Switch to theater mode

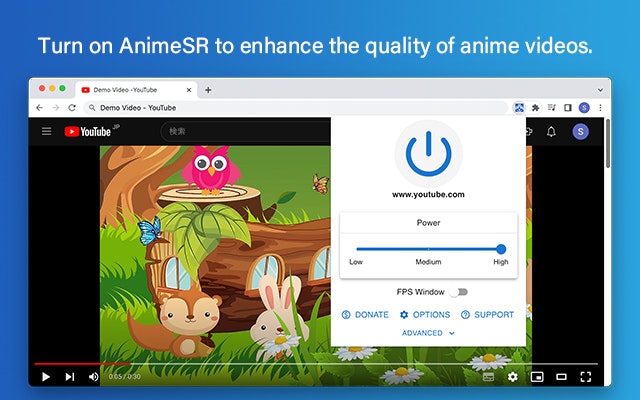click(562, 377)
